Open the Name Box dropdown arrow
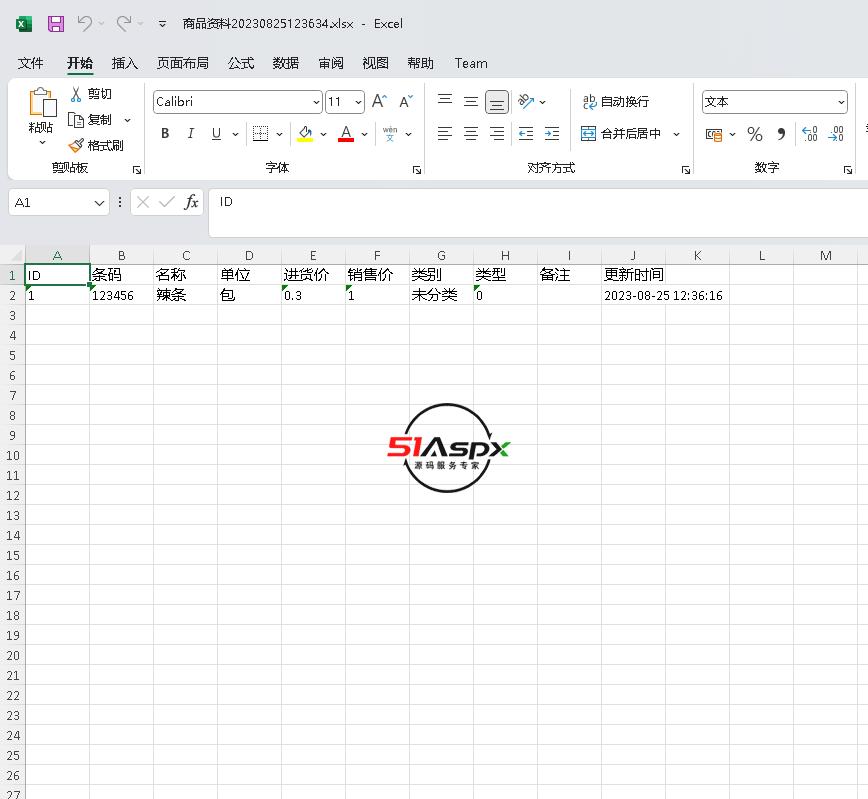The height and width of the screenshot is (799, 868). pos(99,203)
